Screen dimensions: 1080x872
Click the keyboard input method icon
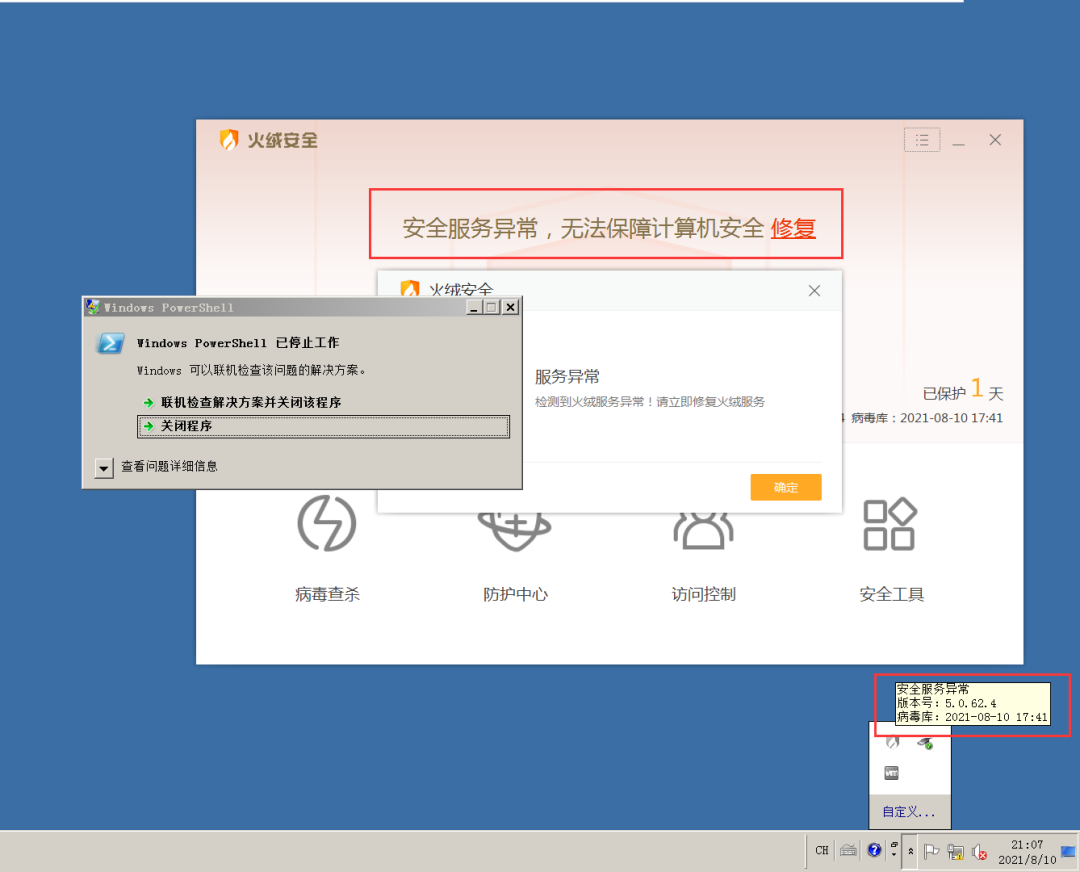(x=849, y=851)
